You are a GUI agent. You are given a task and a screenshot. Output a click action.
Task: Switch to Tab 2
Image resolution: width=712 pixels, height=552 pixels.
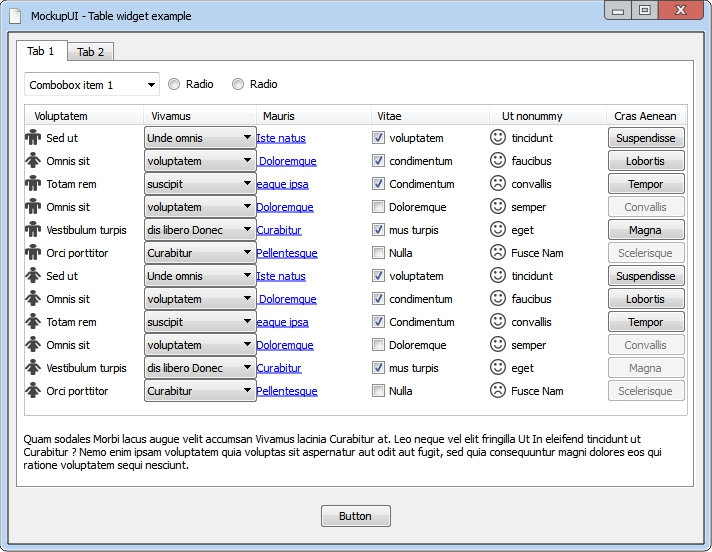(x=90, y=52)
